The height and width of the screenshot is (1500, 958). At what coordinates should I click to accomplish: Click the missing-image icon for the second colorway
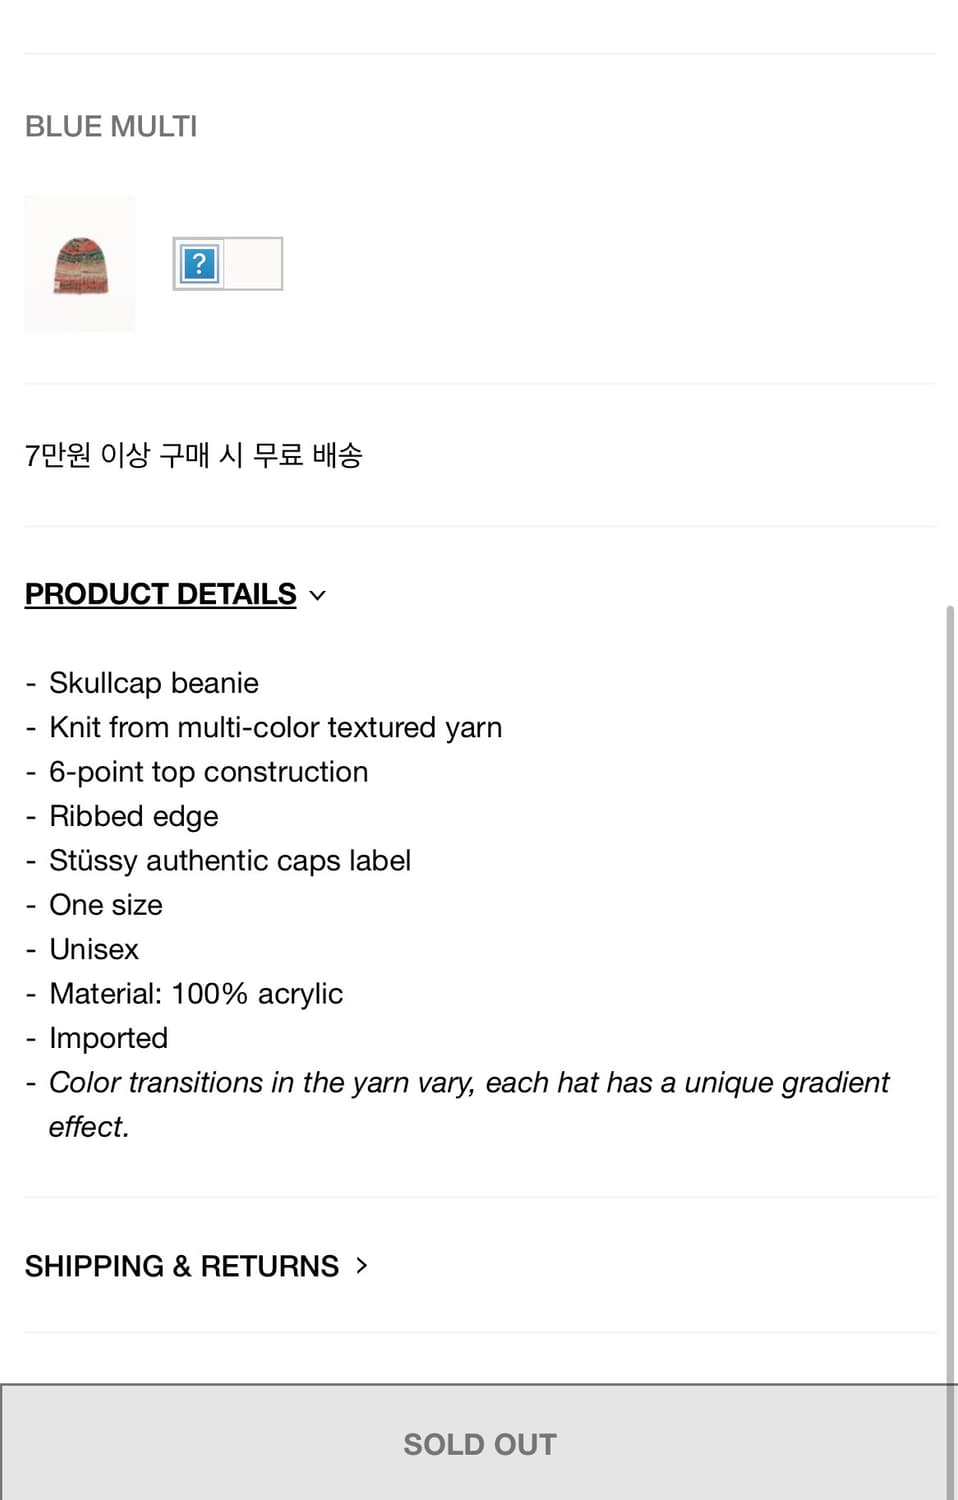tap(200, 263)
